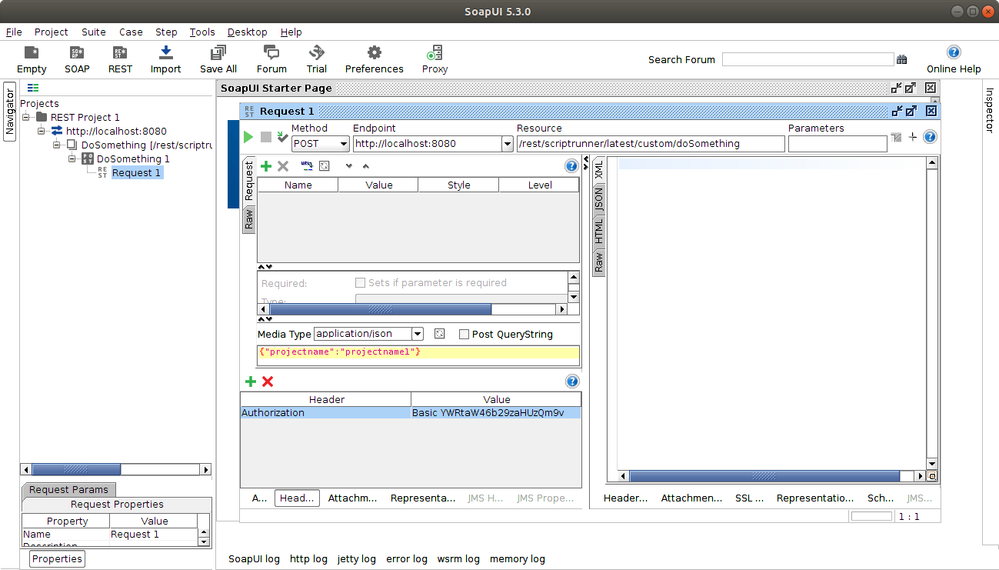999x570 pixels.
Task: Open Media Type application/json dropdown
Action: (418, 334)
